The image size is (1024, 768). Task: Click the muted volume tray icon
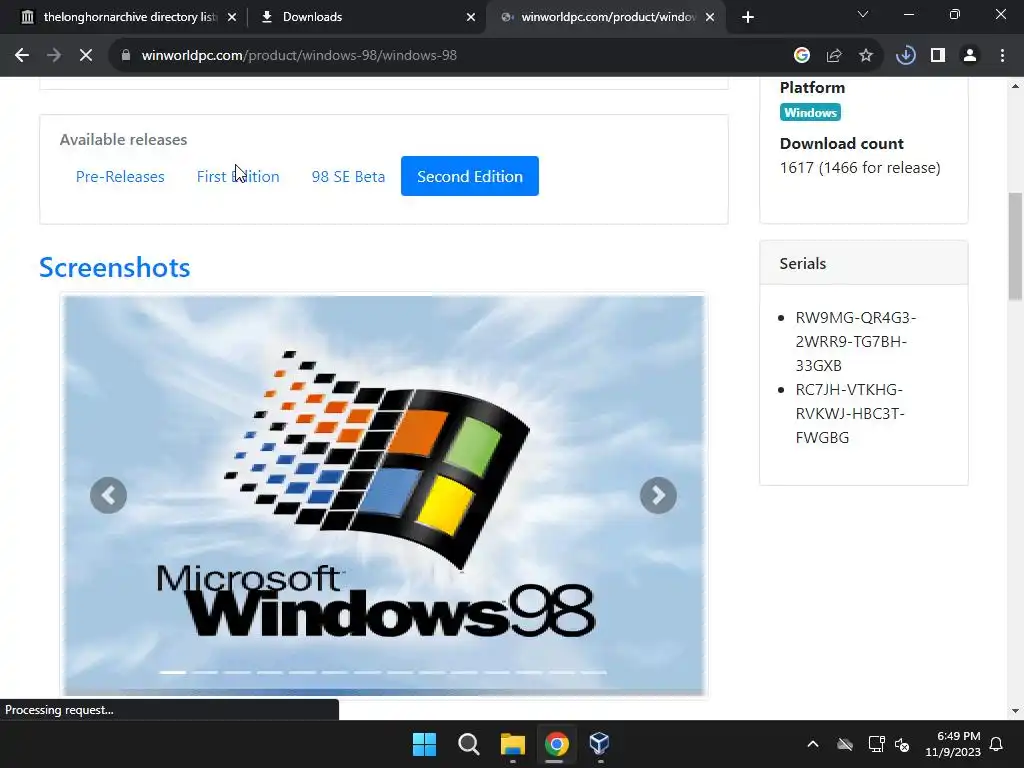(x=903, y=744)
